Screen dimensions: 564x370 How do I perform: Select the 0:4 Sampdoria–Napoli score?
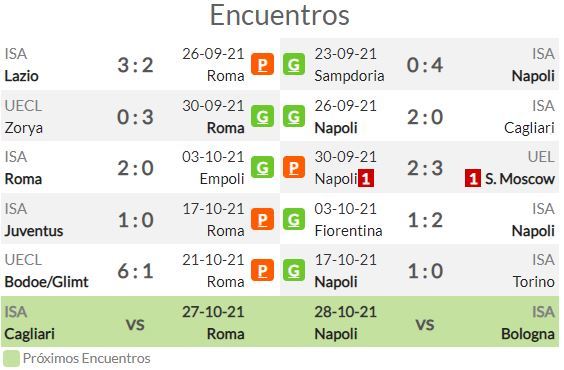pos(425,65)
